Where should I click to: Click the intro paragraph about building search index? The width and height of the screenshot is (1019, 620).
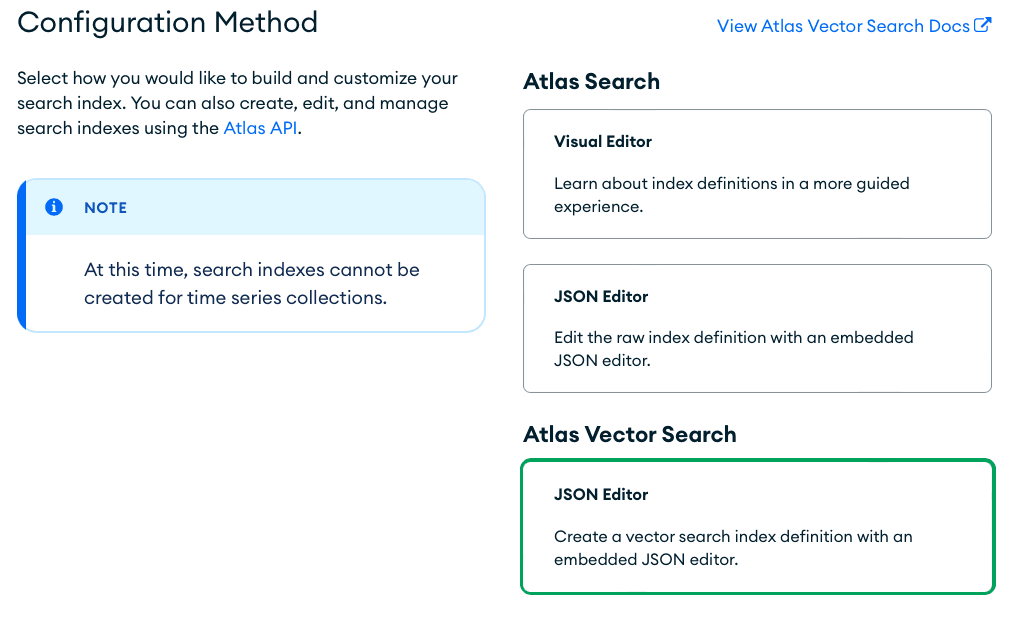[x=237, y=103]
